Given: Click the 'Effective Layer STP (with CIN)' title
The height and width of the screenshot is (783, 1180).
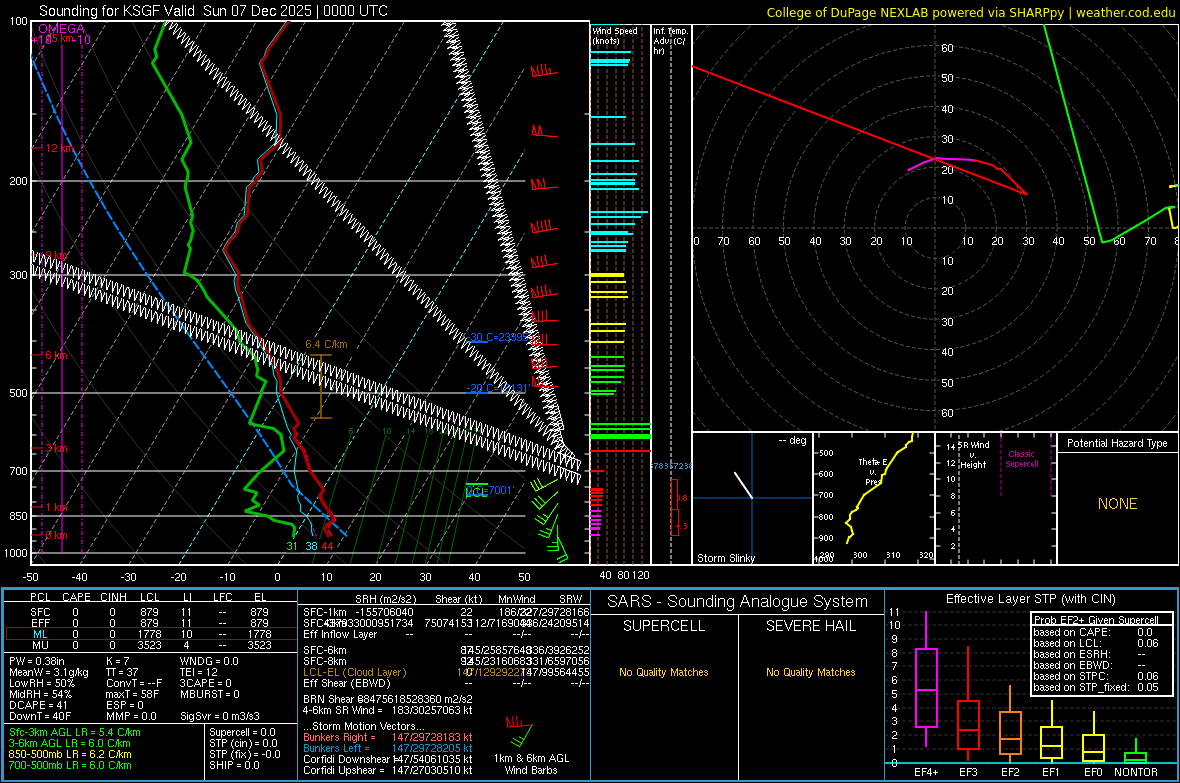Looking at the screenshot, I should pos(1030,599).
